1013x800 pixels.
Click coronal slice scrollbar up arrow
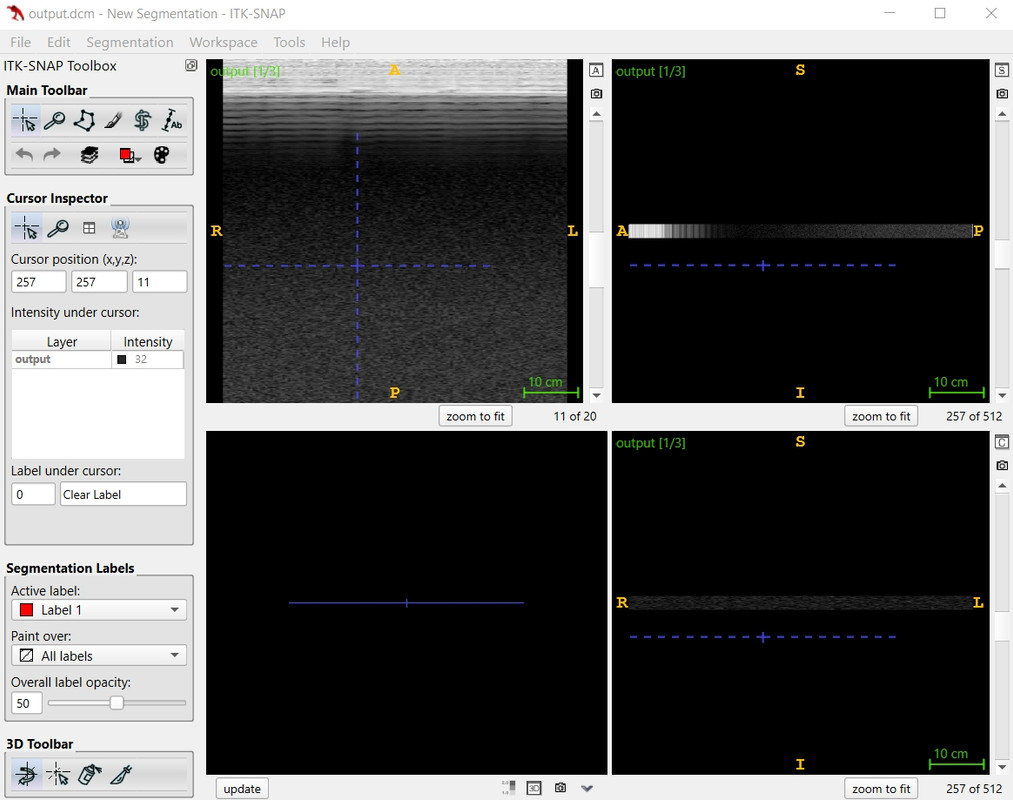1001,485
